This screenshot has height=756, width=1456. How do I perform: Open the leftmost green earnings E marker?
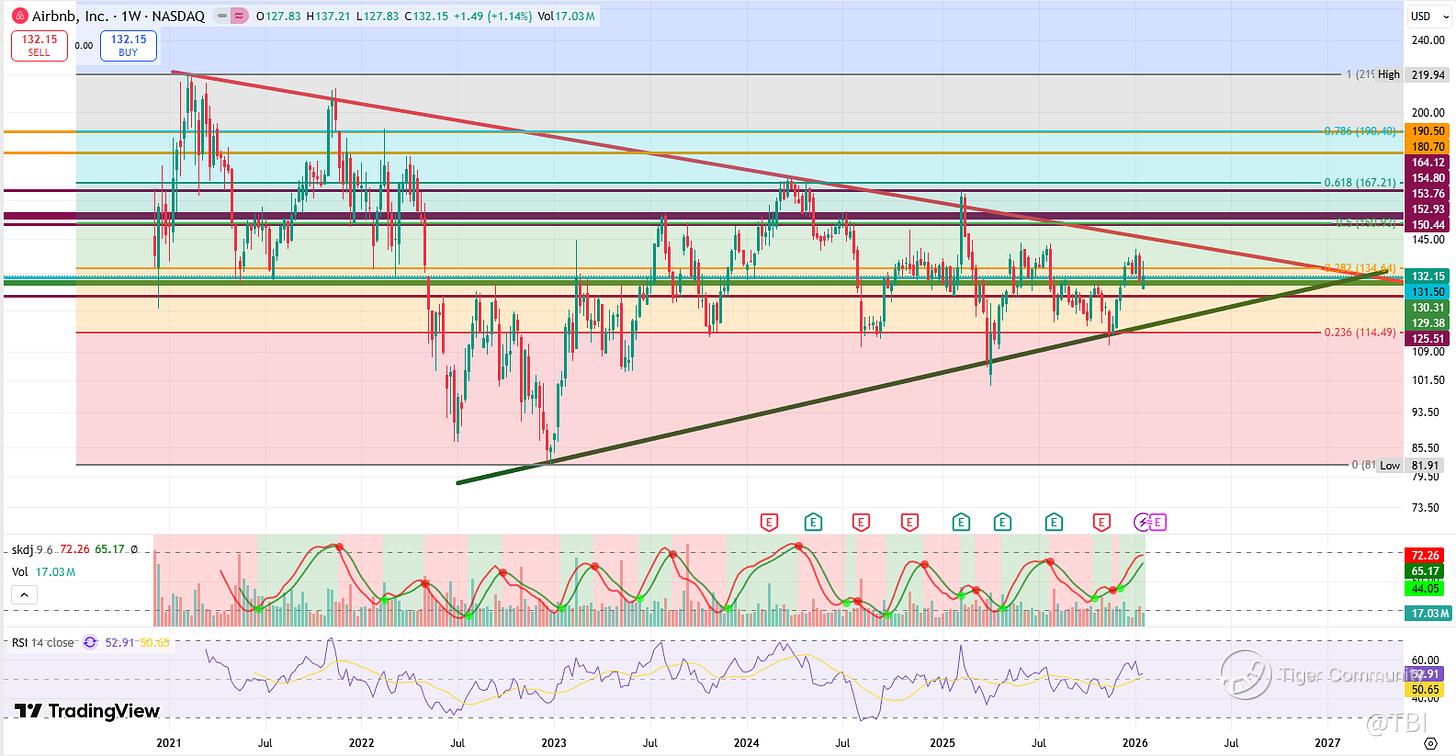pyautogui.click(x=813, y=521)
